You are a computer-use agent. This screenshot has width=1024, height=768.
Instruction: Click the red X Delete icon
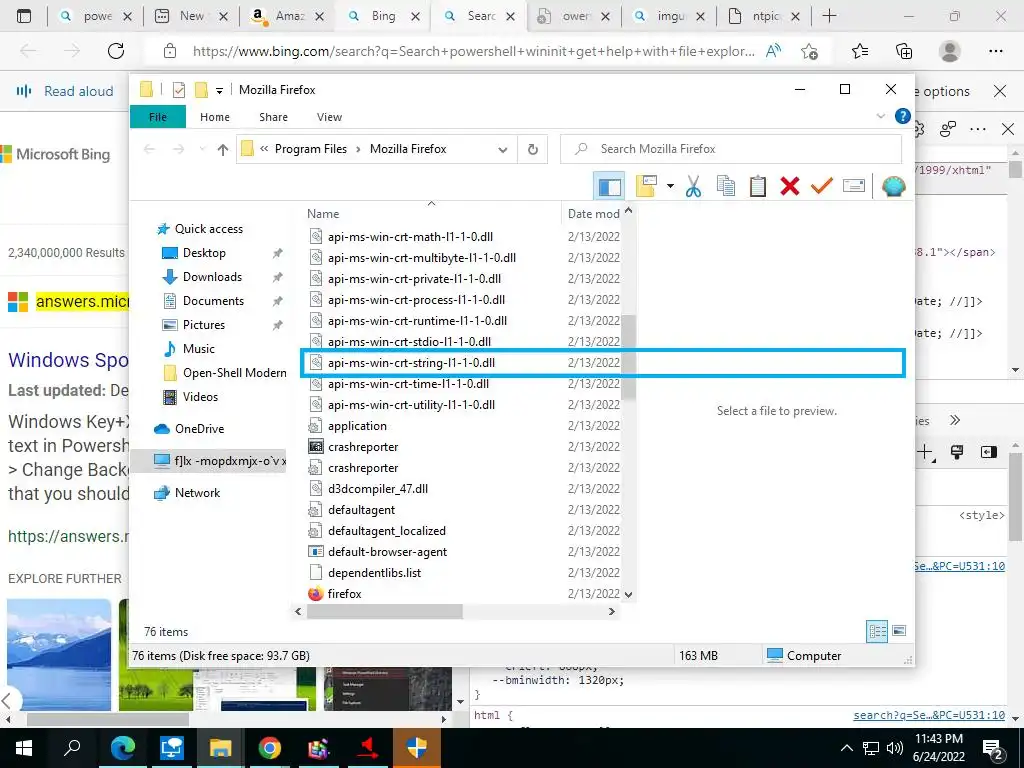pyautogui.click(x=790, y=186)
